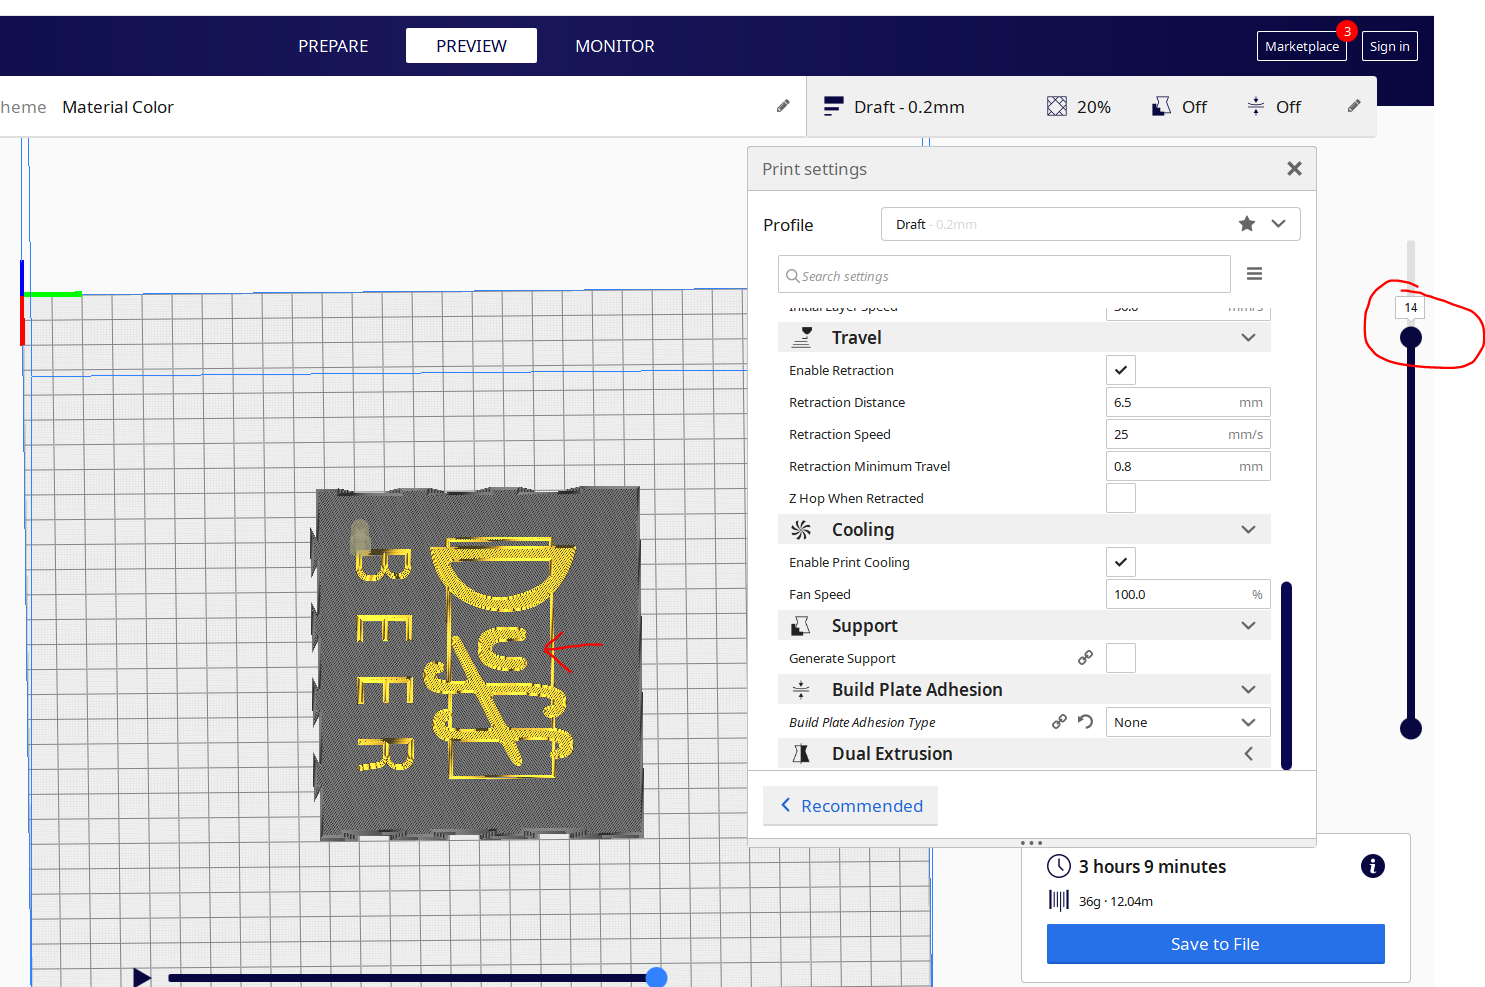This screenshot has width=1485, height=987.
Task: Toggle Enable Retraction checkbox
Action: point(1121,370)
